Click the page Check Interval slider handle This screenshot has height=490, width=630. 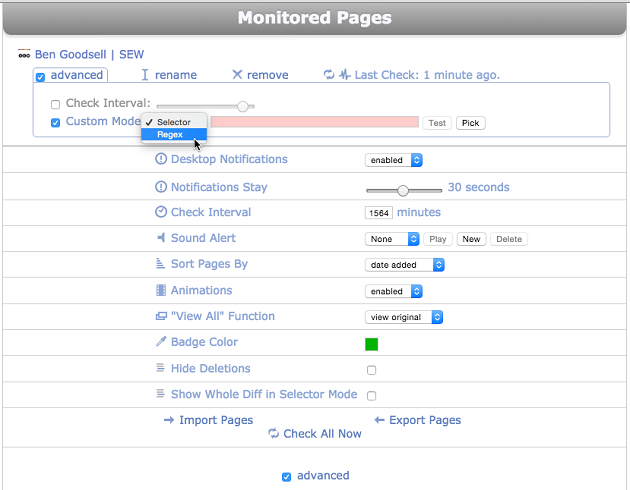tap(243, 106)
